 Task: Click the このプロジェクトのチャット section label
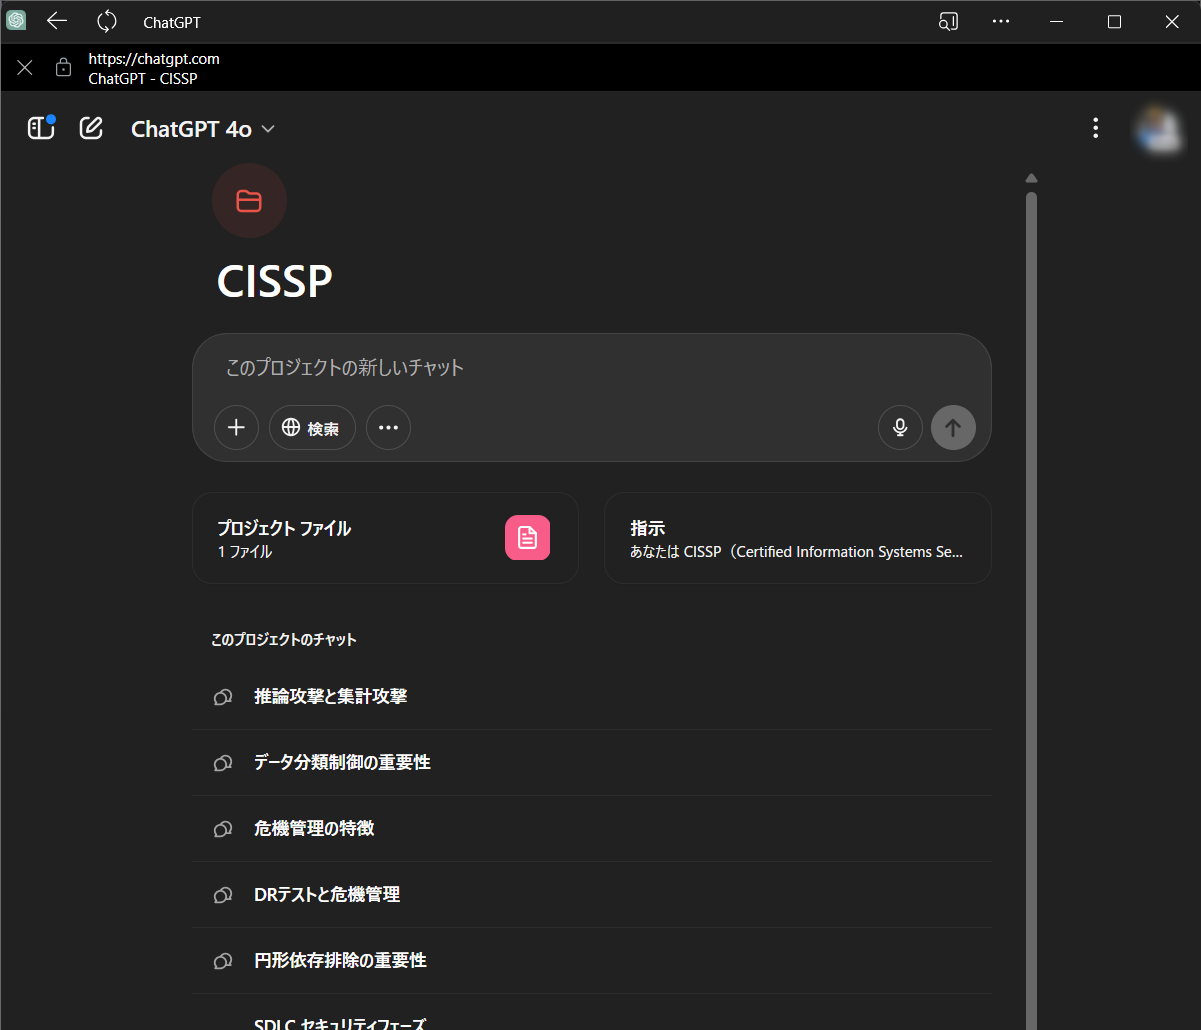tap(284, 640)
